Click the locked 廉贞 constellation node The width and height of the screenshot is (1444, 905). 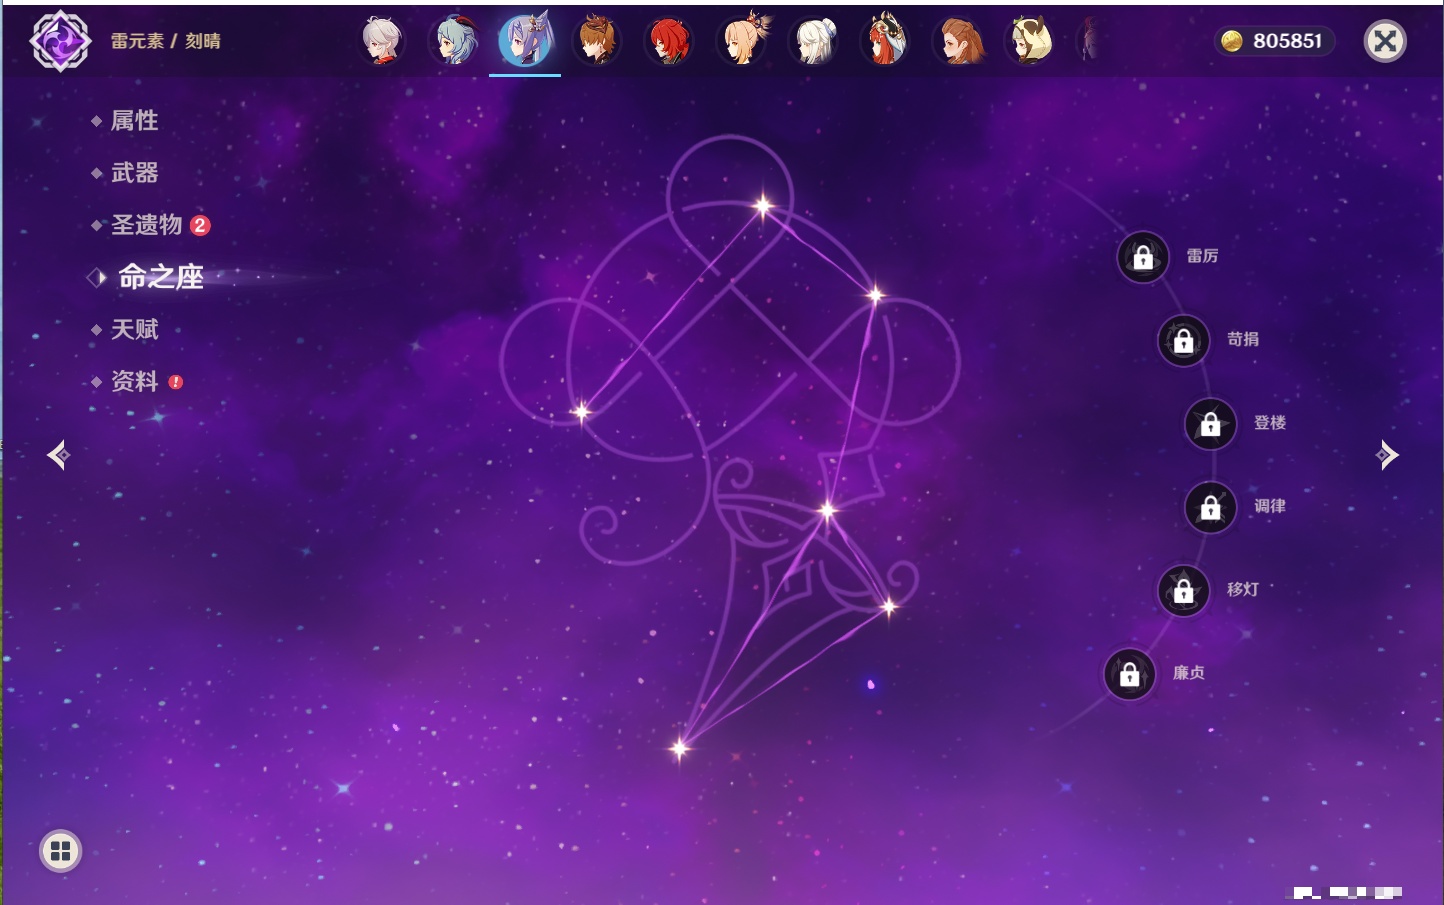1130,674
